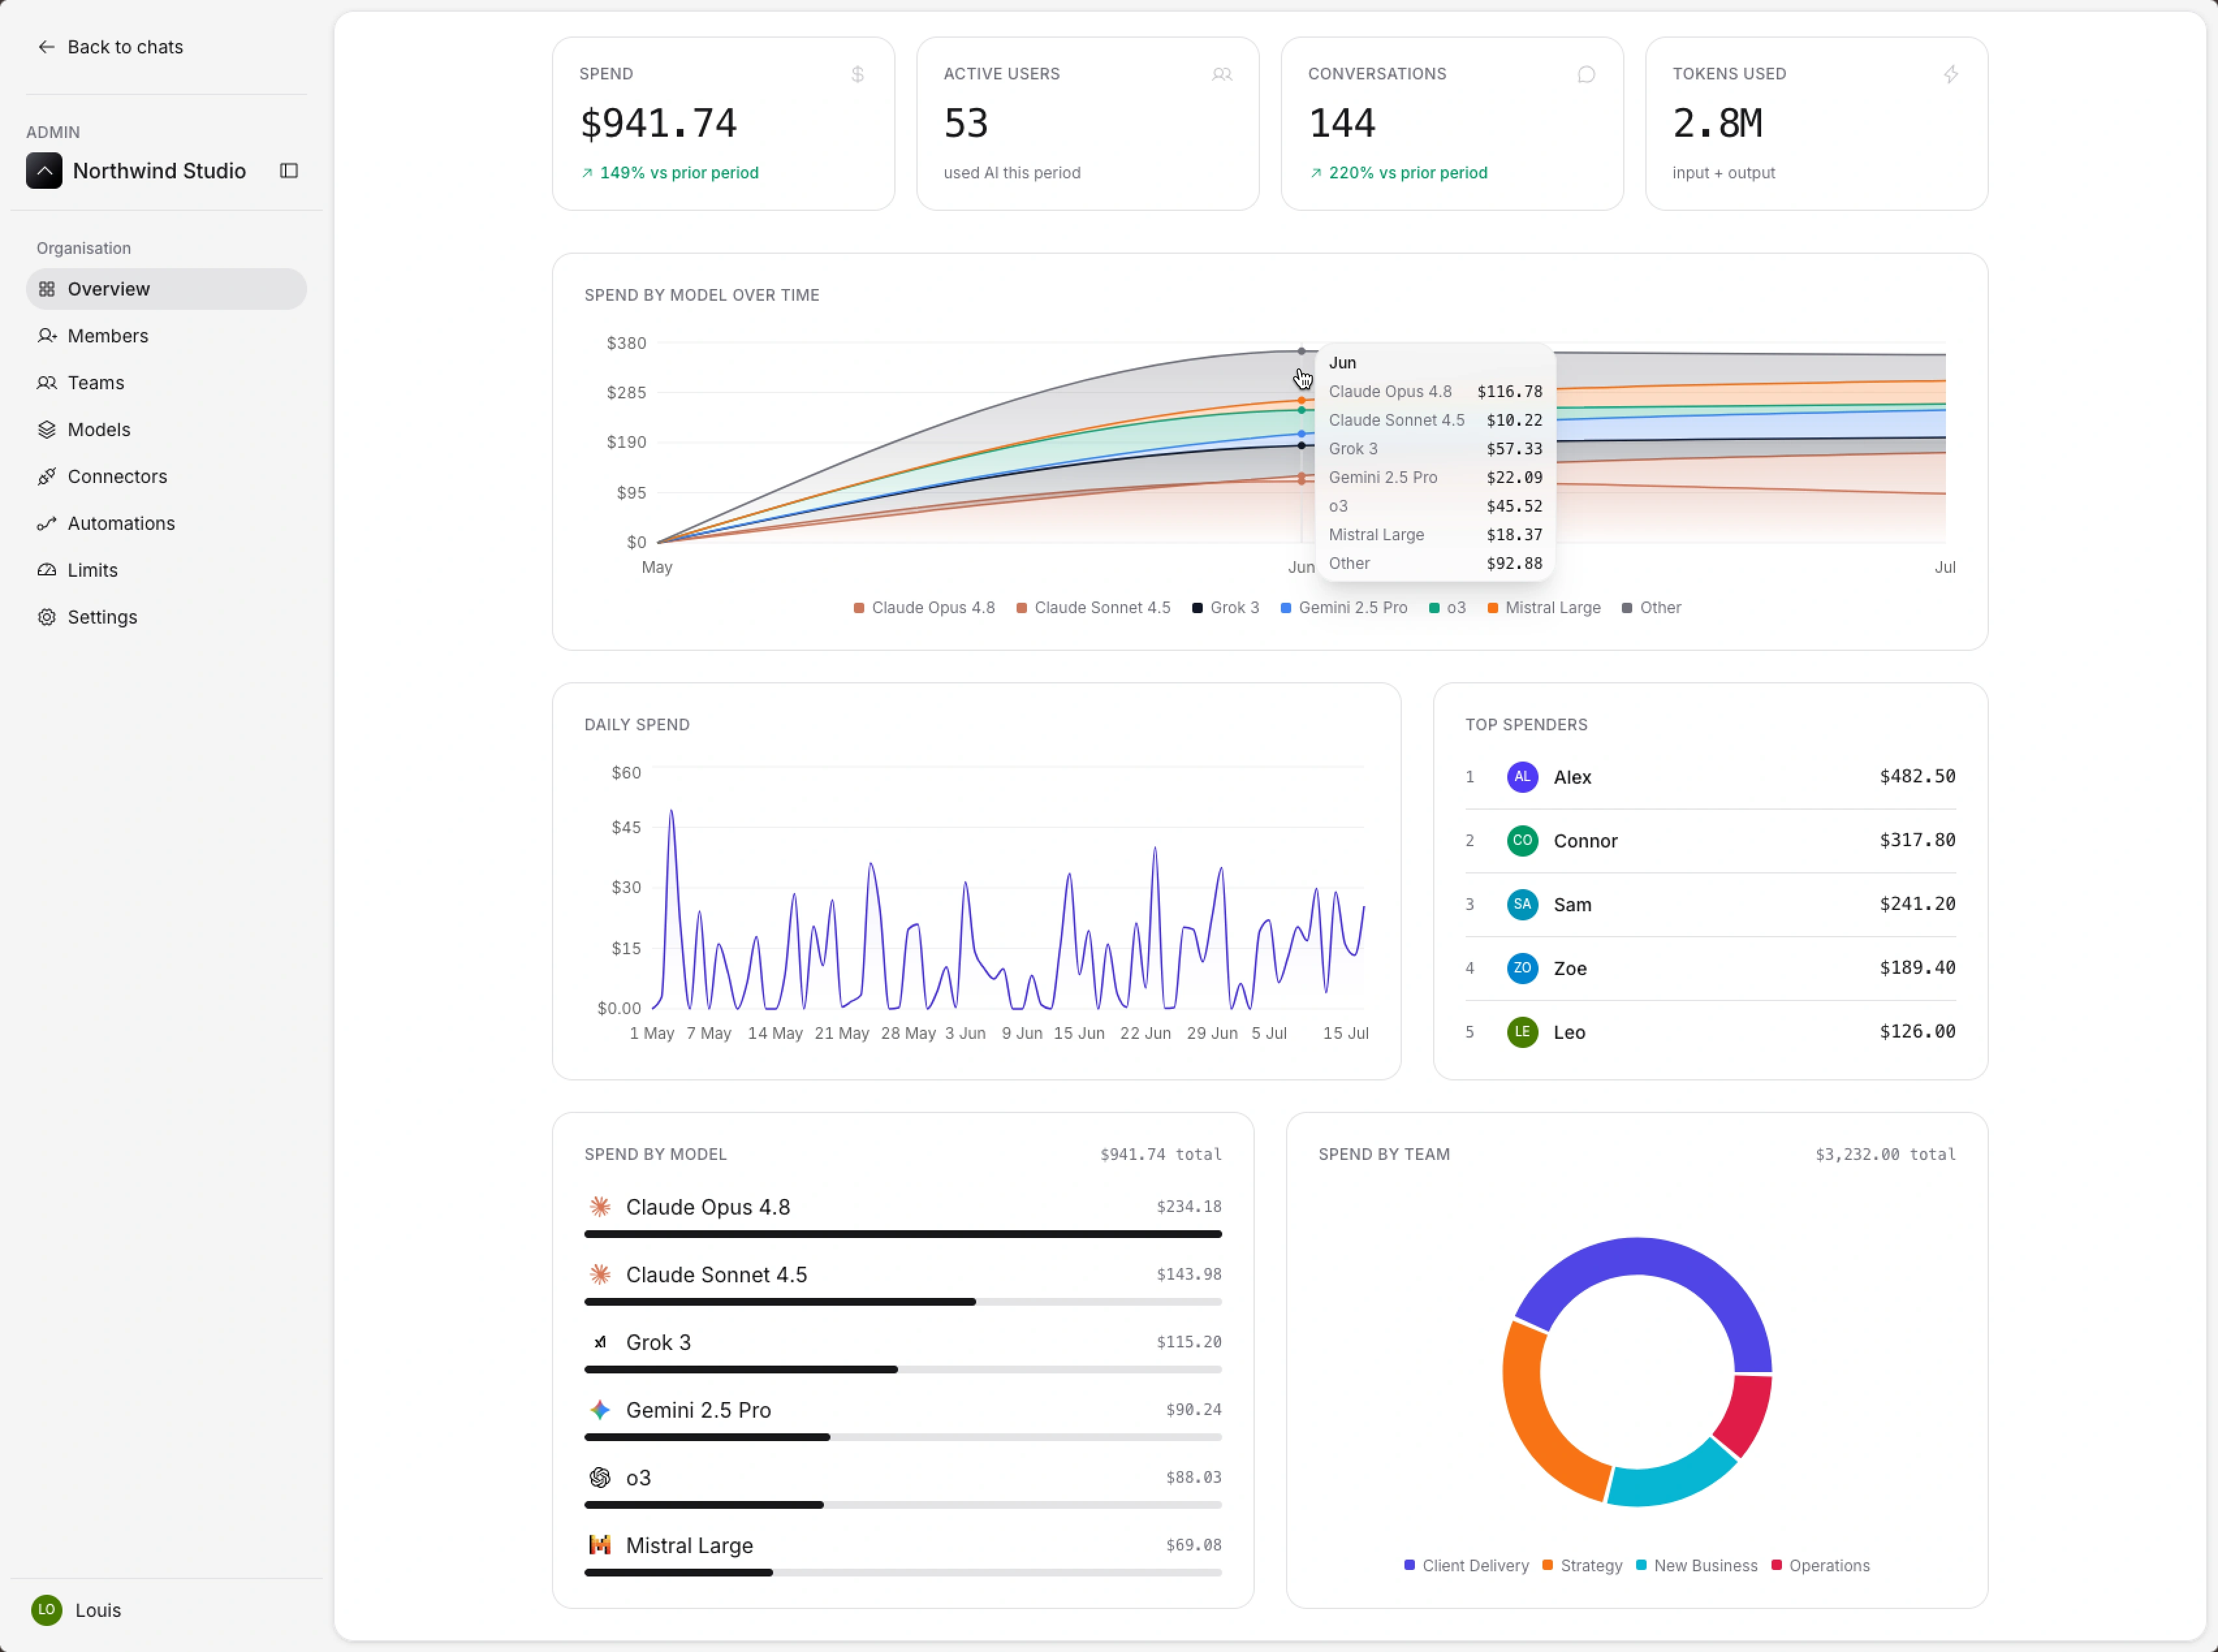Screen dimensions: 2218x1652
Task: Click the $482.50 amount for Alex
Action: (1917, 777)
